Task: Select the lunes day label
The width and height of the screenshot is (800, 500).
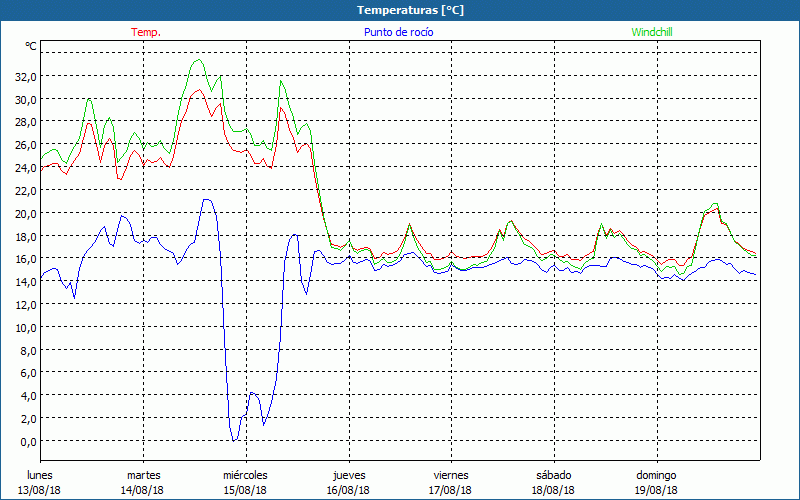Action: coord(41,475)
